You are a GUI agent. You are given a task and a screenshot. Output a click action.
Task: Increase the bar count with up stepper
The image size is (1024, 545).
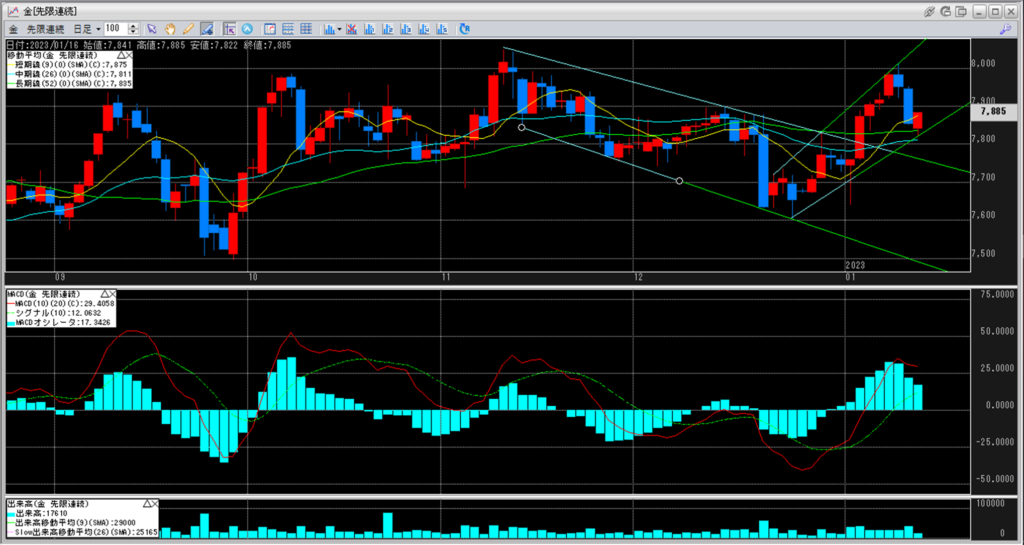click(133, 26)
